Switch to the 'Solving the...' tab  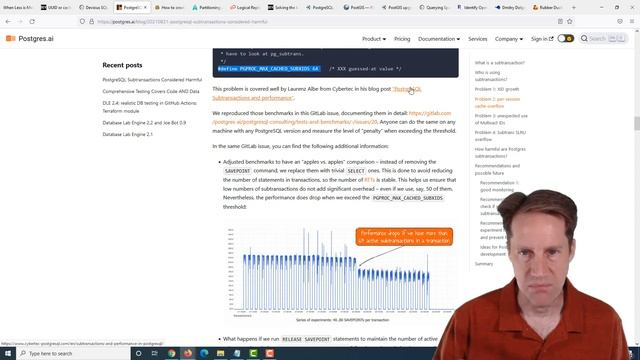(282, 7)
